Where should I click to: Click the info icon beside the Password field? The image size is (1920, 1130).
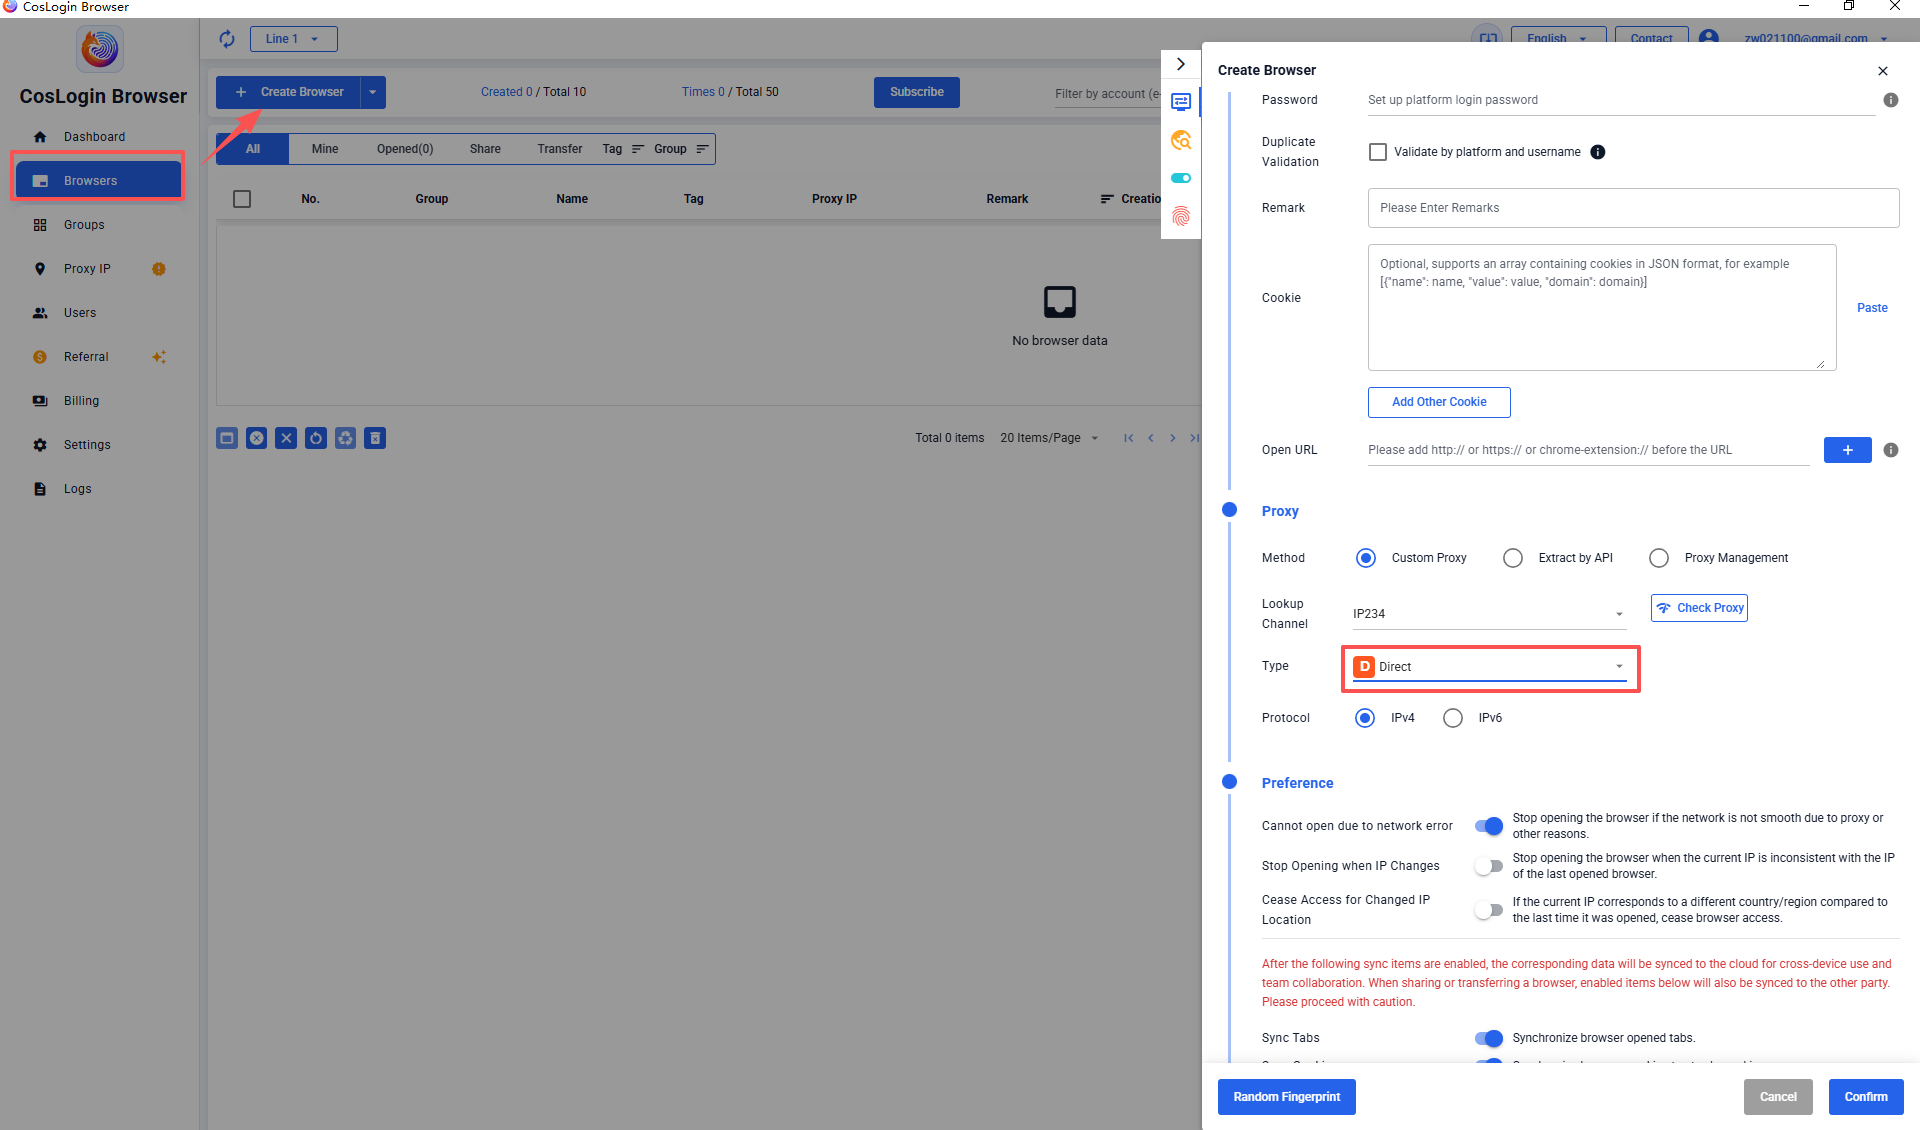[x=1890, y=100]
